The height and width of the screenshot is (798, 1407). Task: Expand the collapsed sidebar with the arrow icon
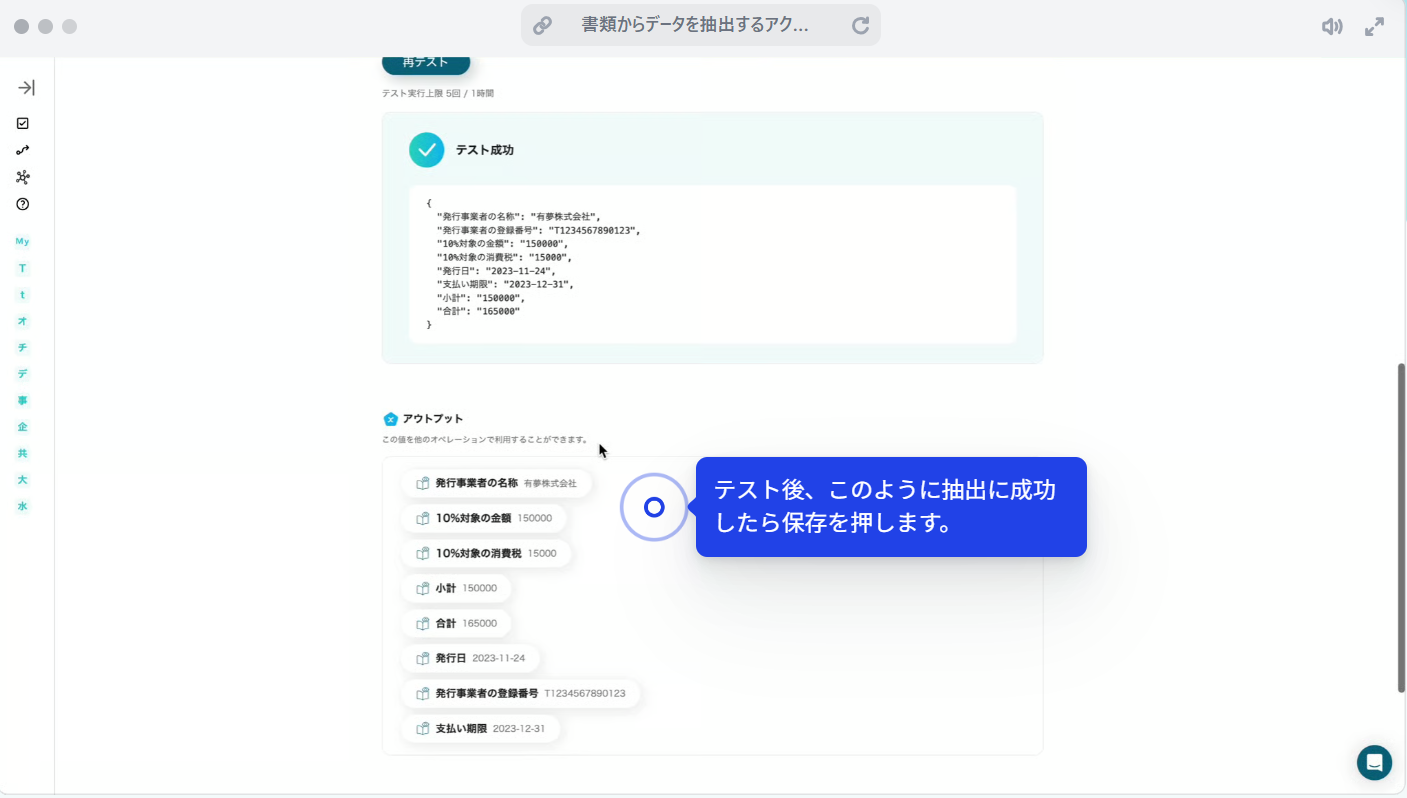[26, 88]
